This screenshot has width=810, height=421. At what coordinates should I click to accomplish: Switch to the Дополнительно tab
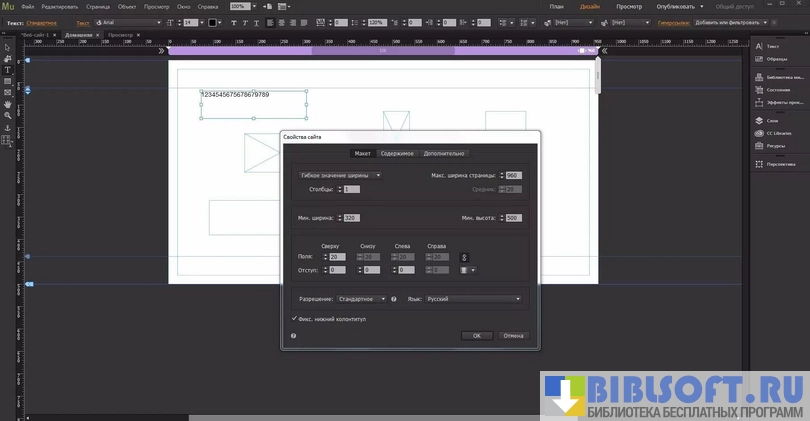click(x=444, y=154)
